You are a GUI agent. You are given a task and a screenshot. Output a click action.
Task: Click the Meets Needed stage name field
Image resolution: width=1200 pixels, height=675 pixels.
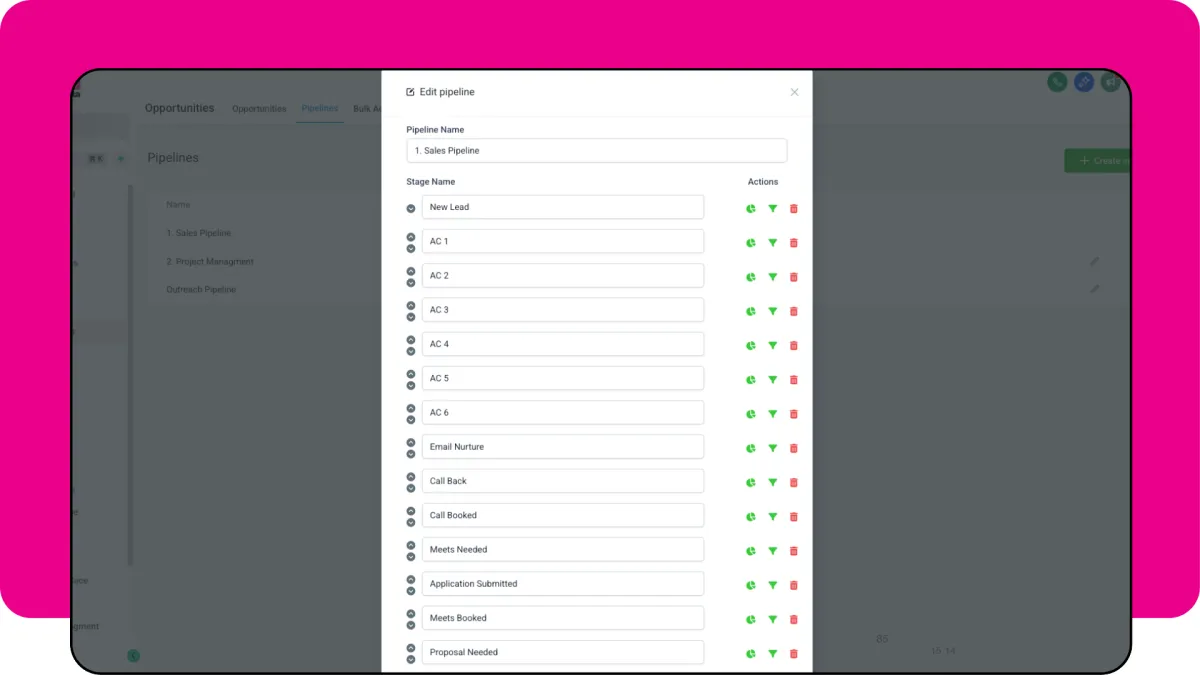pyautogui.click(x=563, y=549)
